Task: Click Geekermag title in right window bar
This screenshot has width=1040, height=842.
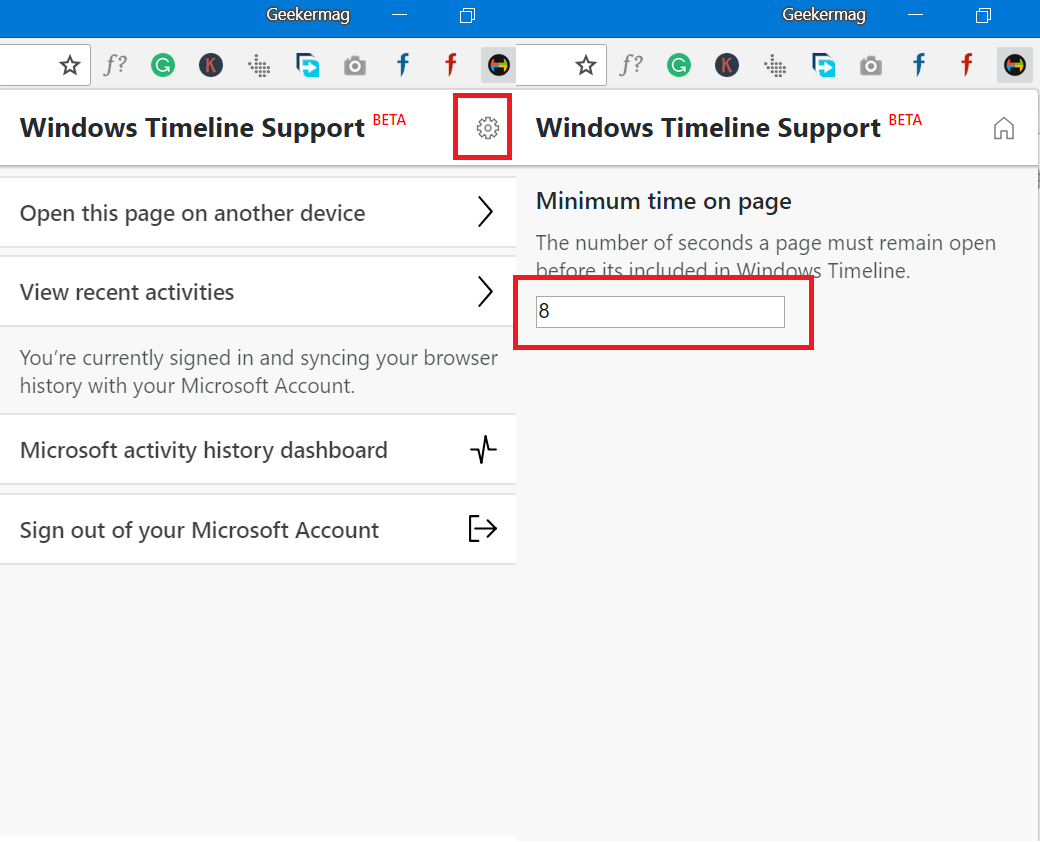Action: tap(824, 15)
